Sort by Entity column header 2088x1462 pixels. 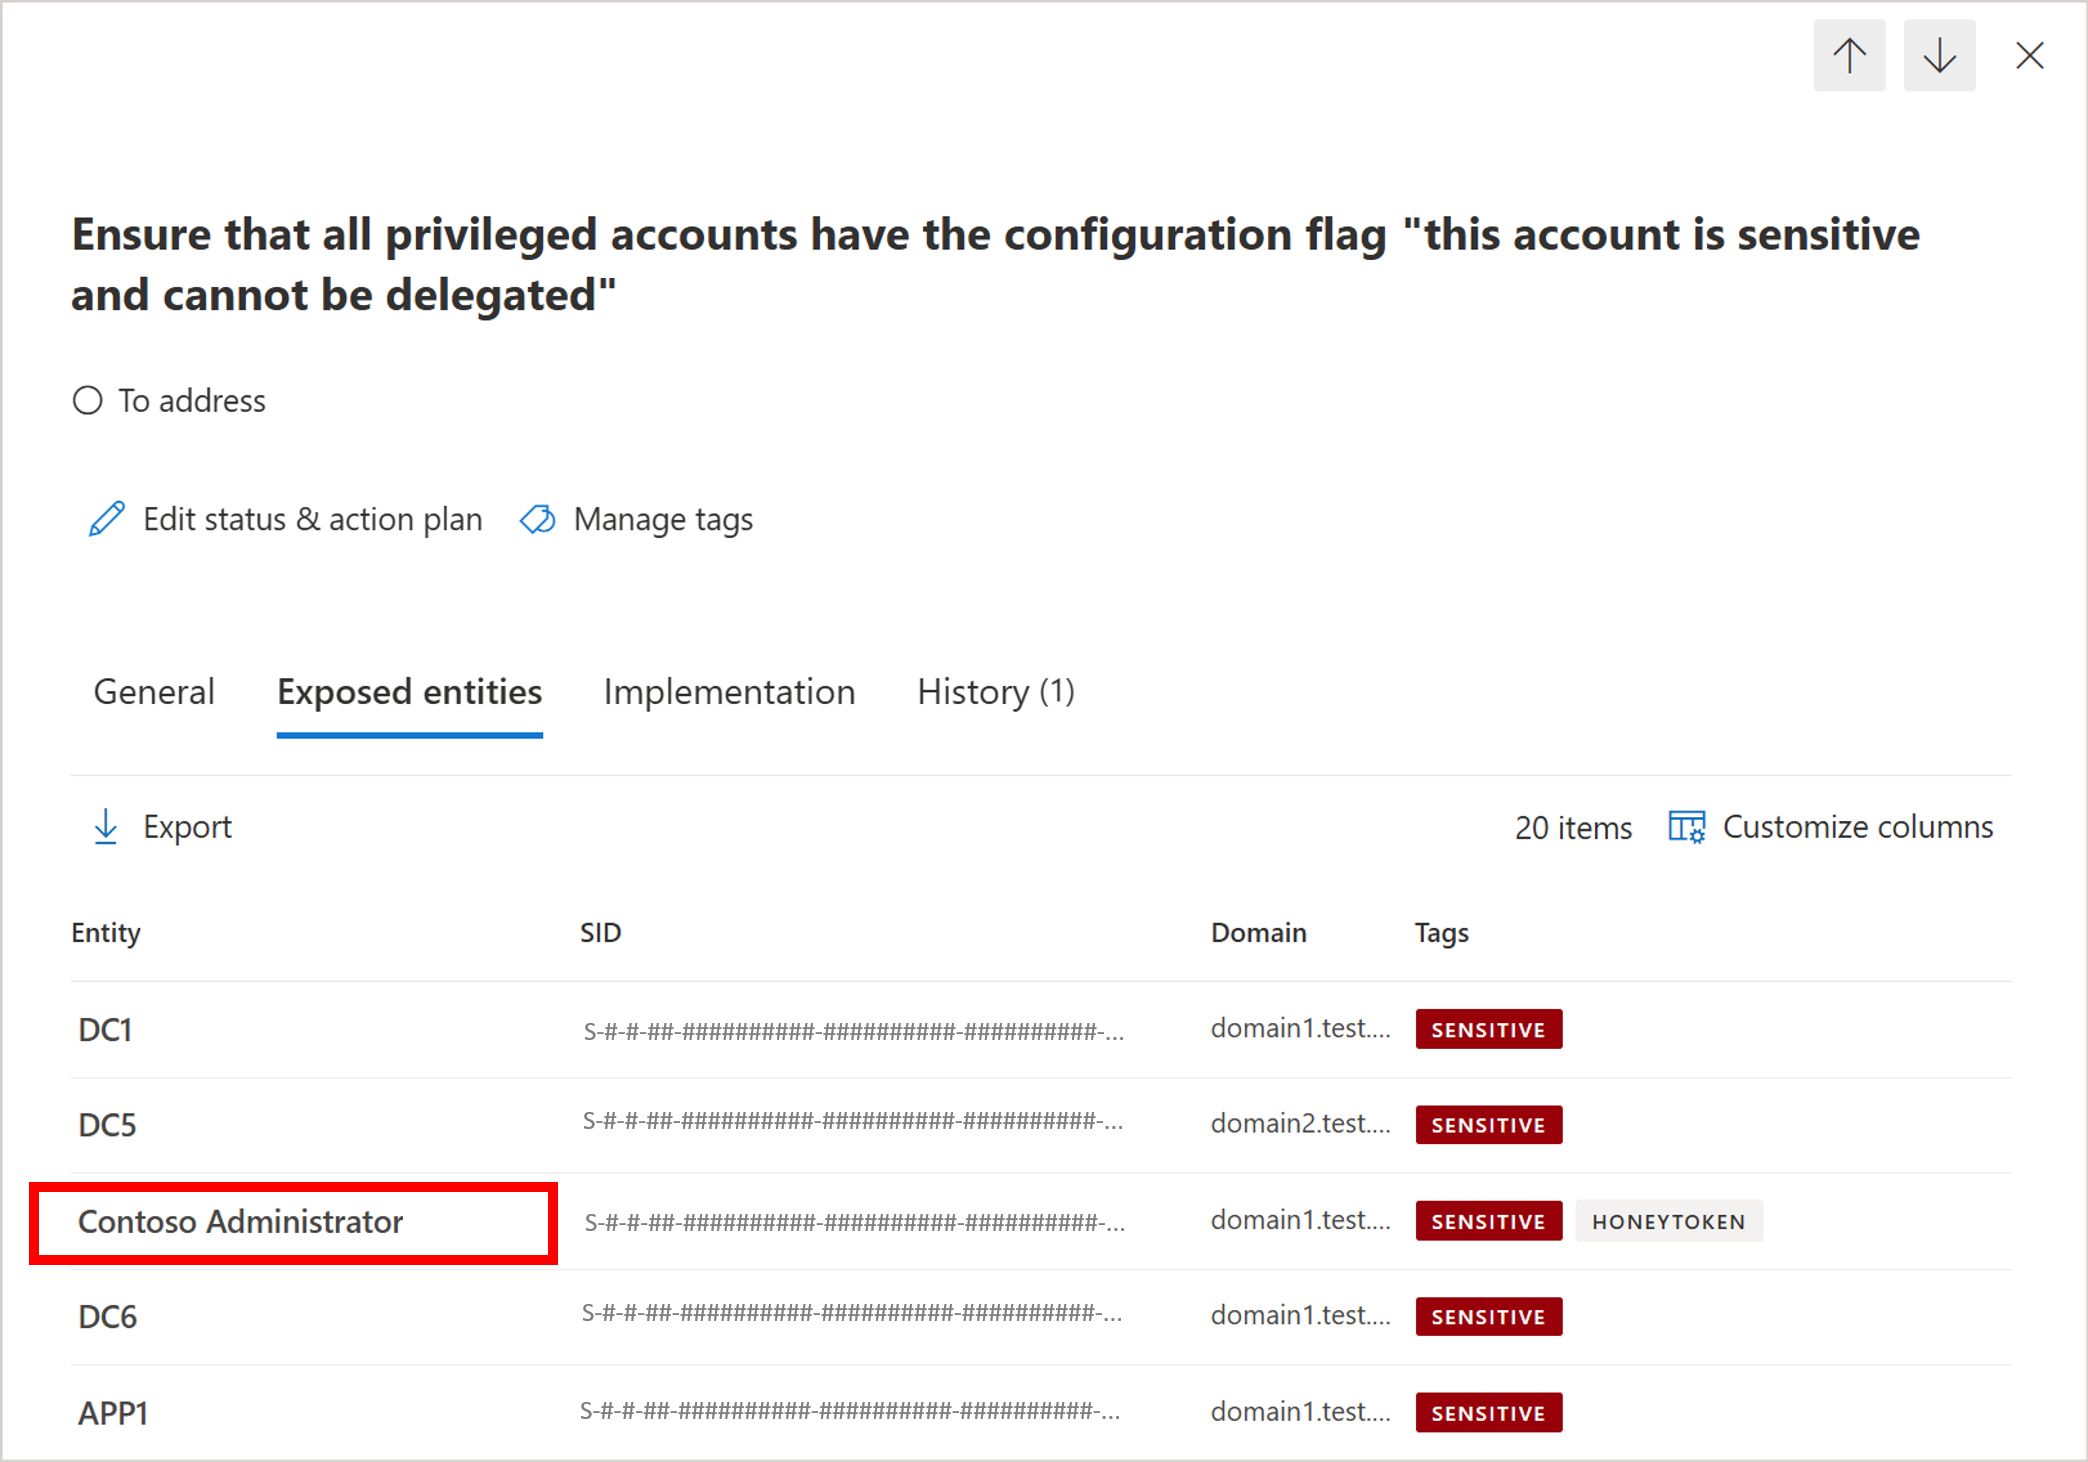coord(106,932)
